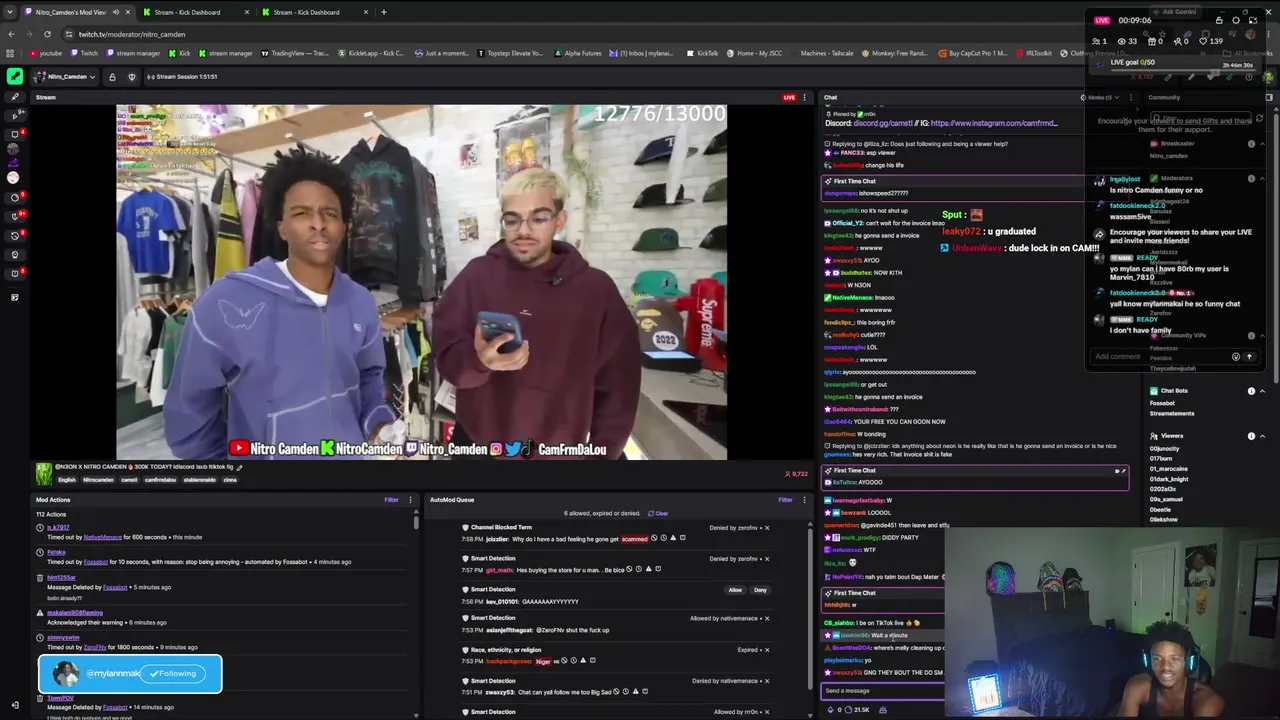Open the Chat panel options menu
Screen dimensions: 1280x720
pyautogui.click(x=1130, y=98)
